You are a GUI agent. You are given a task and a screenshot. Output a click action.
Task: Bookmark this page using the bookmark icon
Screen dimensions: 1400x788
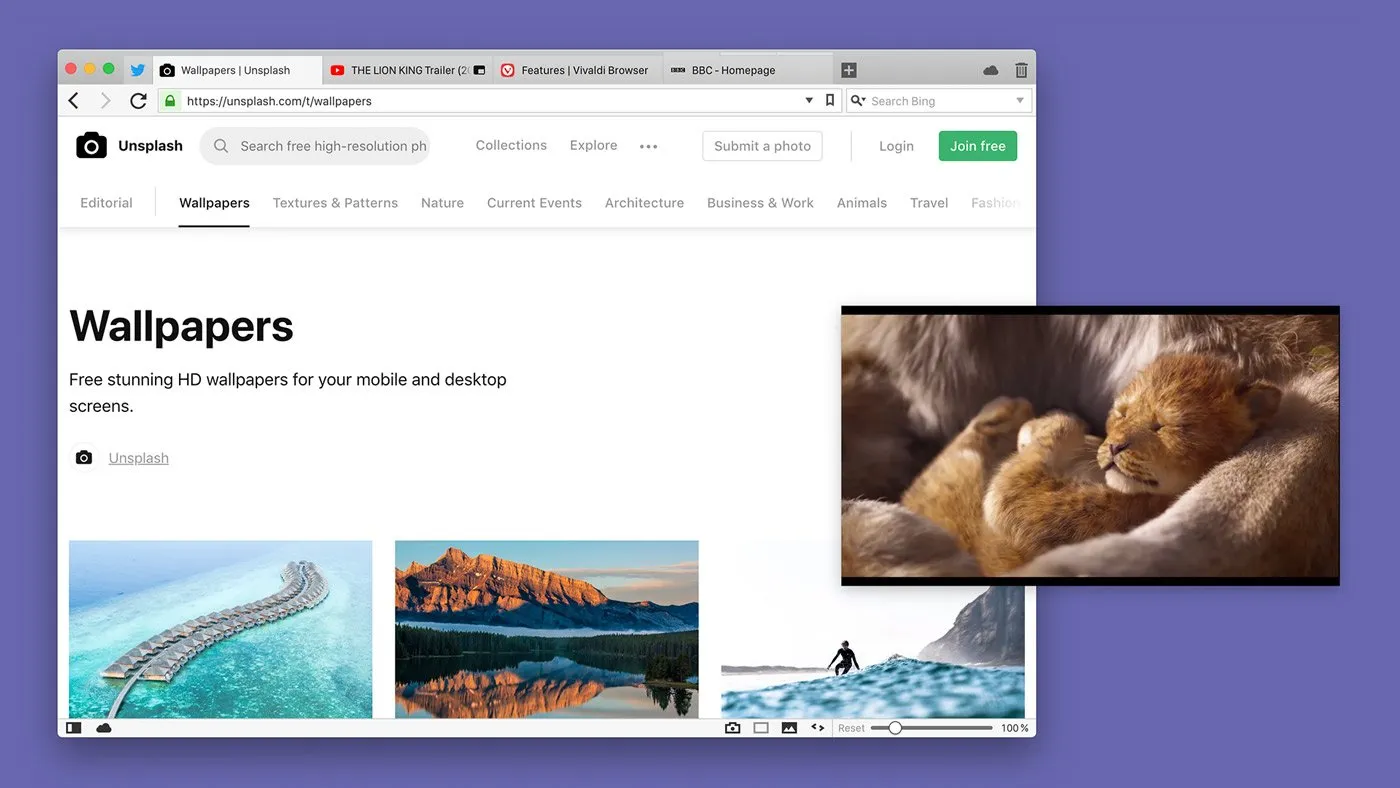[829, 101]
